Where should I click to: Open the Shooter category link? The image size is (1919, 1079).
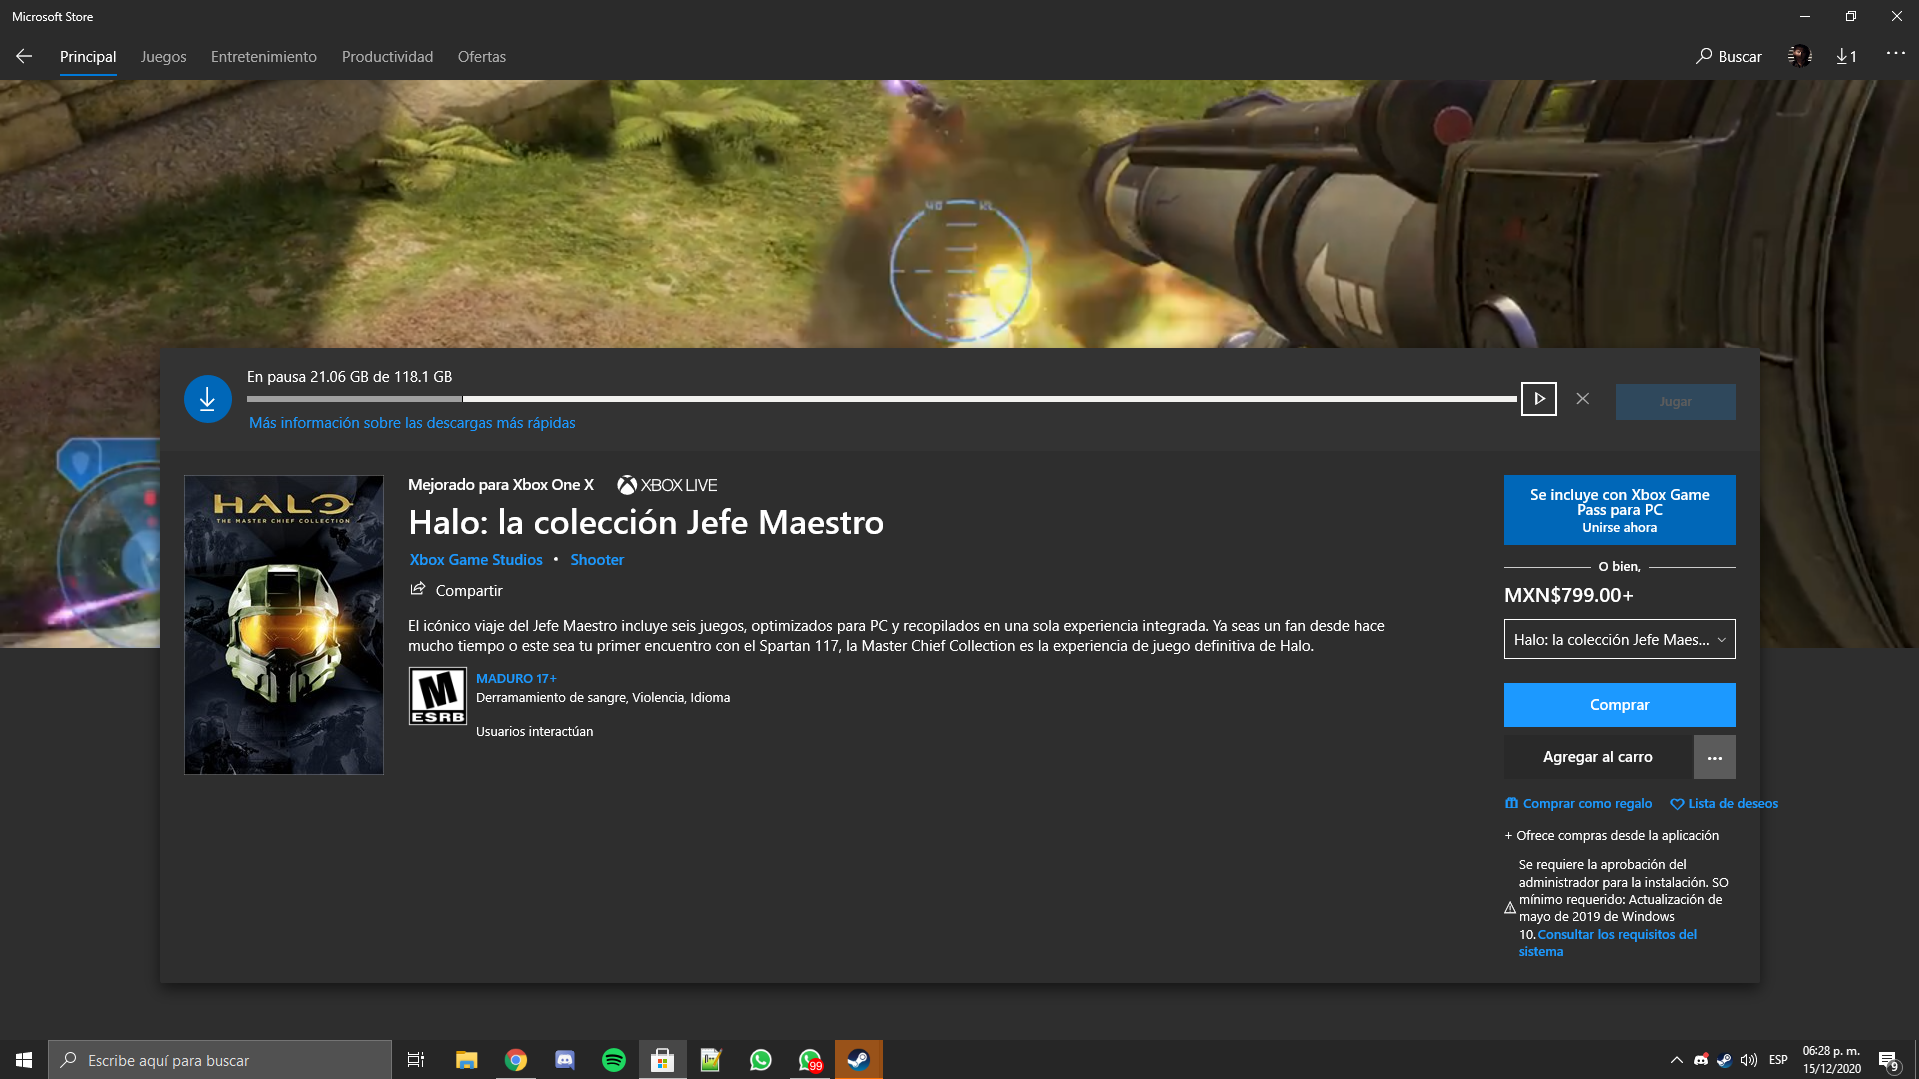click(597, 560)
